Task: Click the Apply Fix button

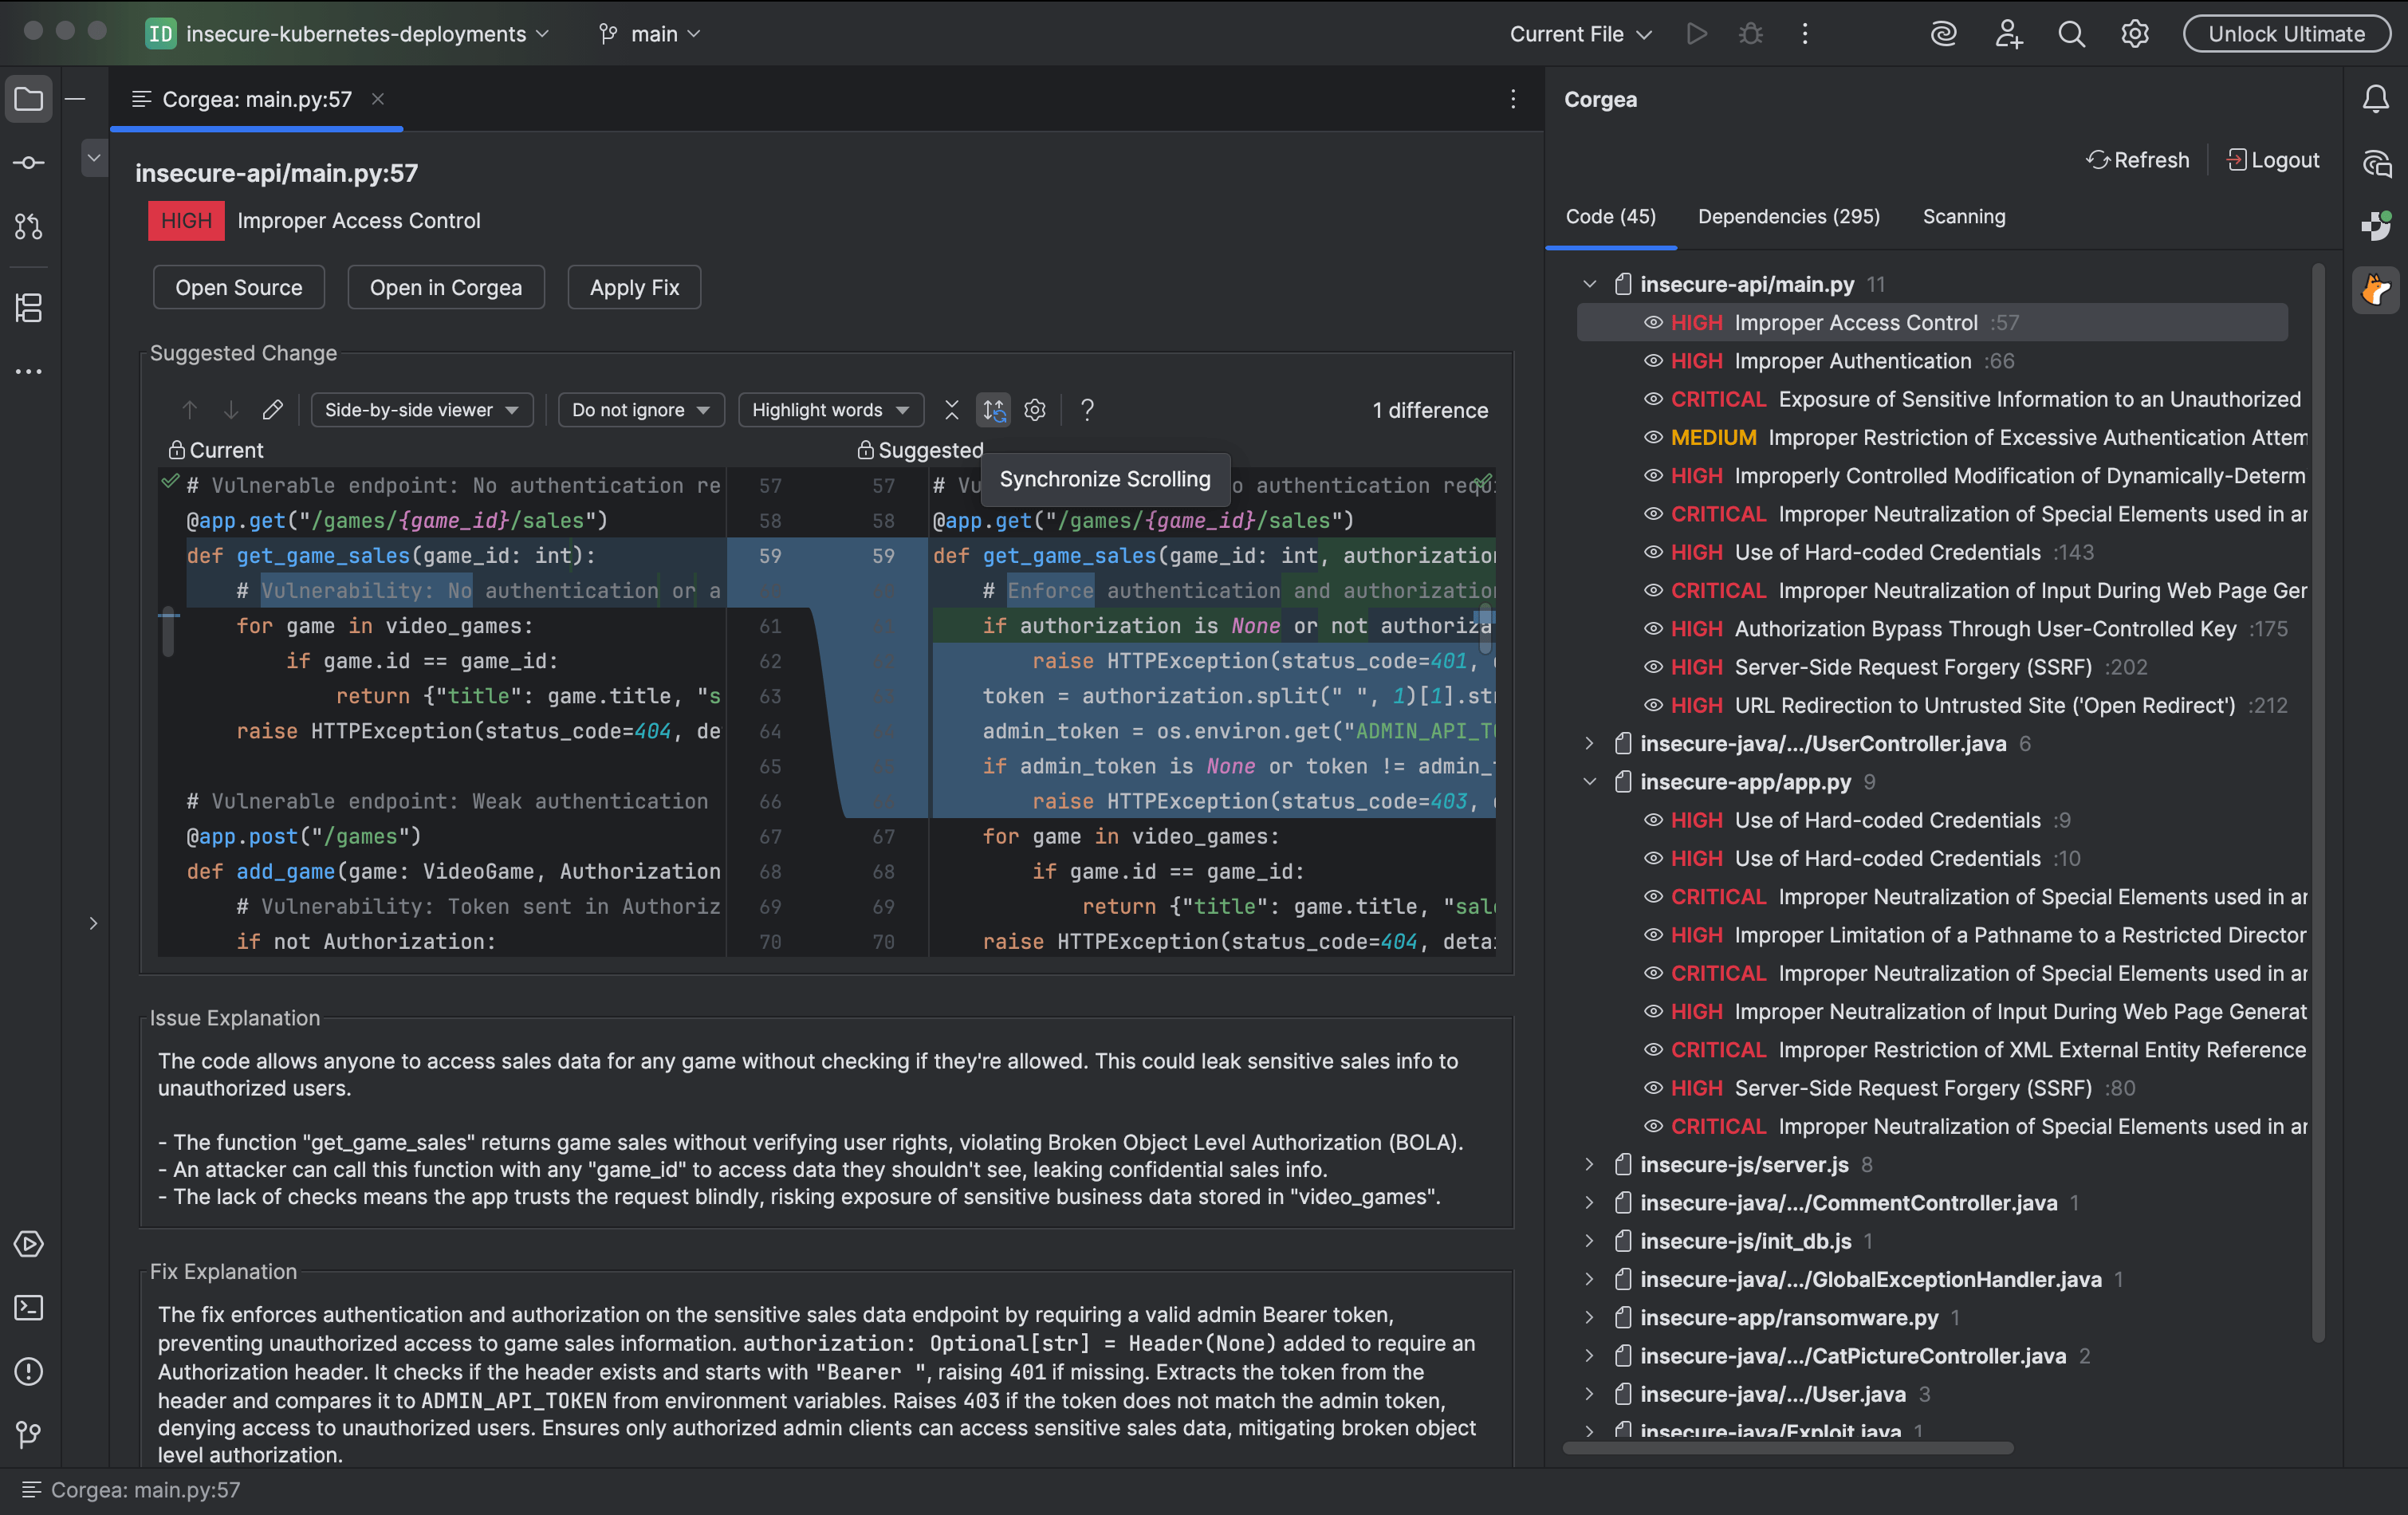Action: pyautogui.click(x=634, y=288)
